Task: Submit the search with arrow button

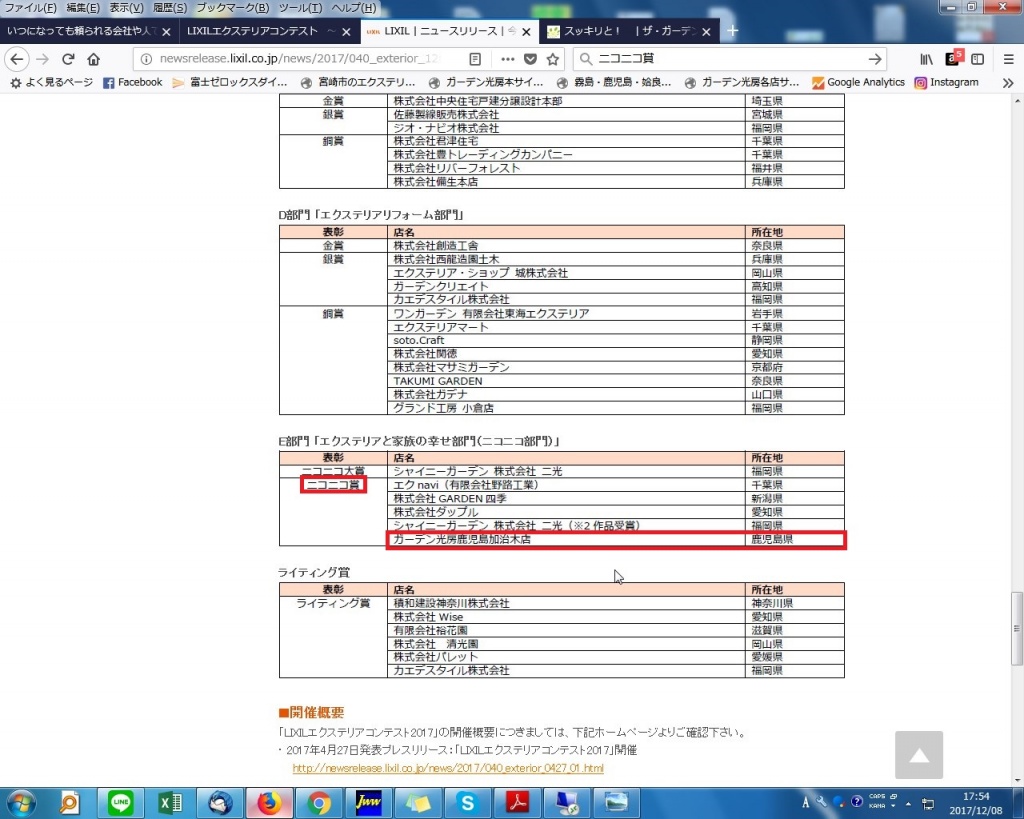Action: tap(874, 59)
